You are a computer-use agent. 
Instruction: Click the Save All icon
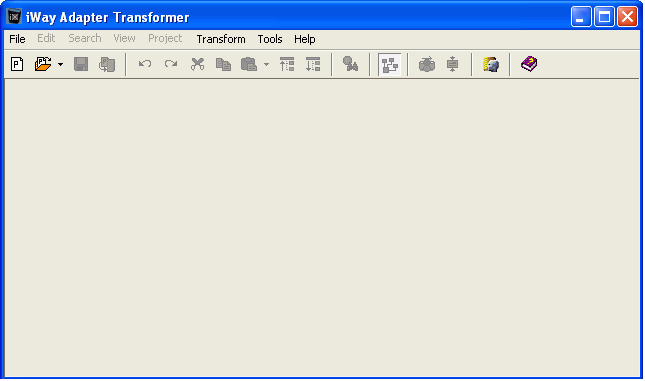(x=107, y=65)
